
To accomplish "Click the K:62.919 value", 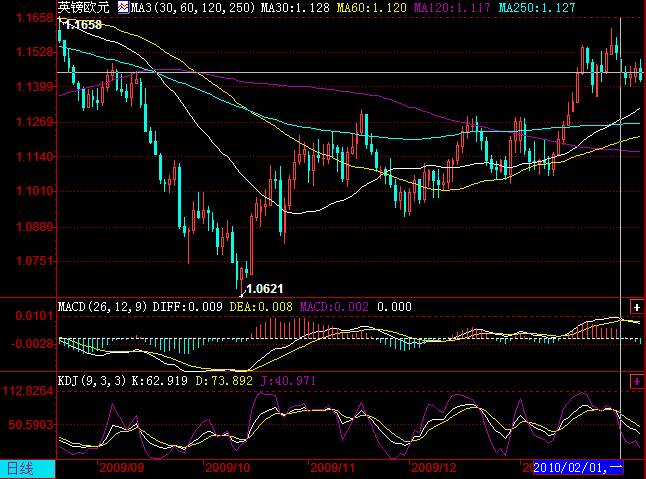I will [x=159, y=381].
